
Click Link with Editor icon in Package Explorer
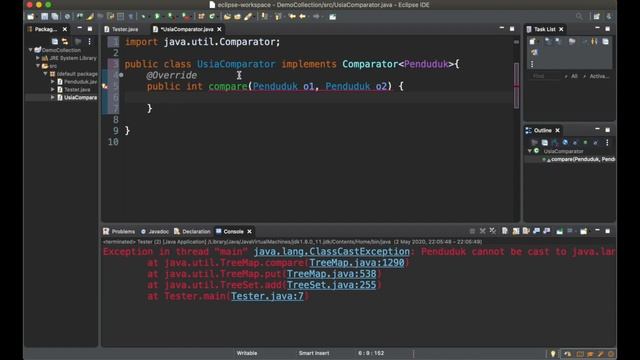[65, 41]
